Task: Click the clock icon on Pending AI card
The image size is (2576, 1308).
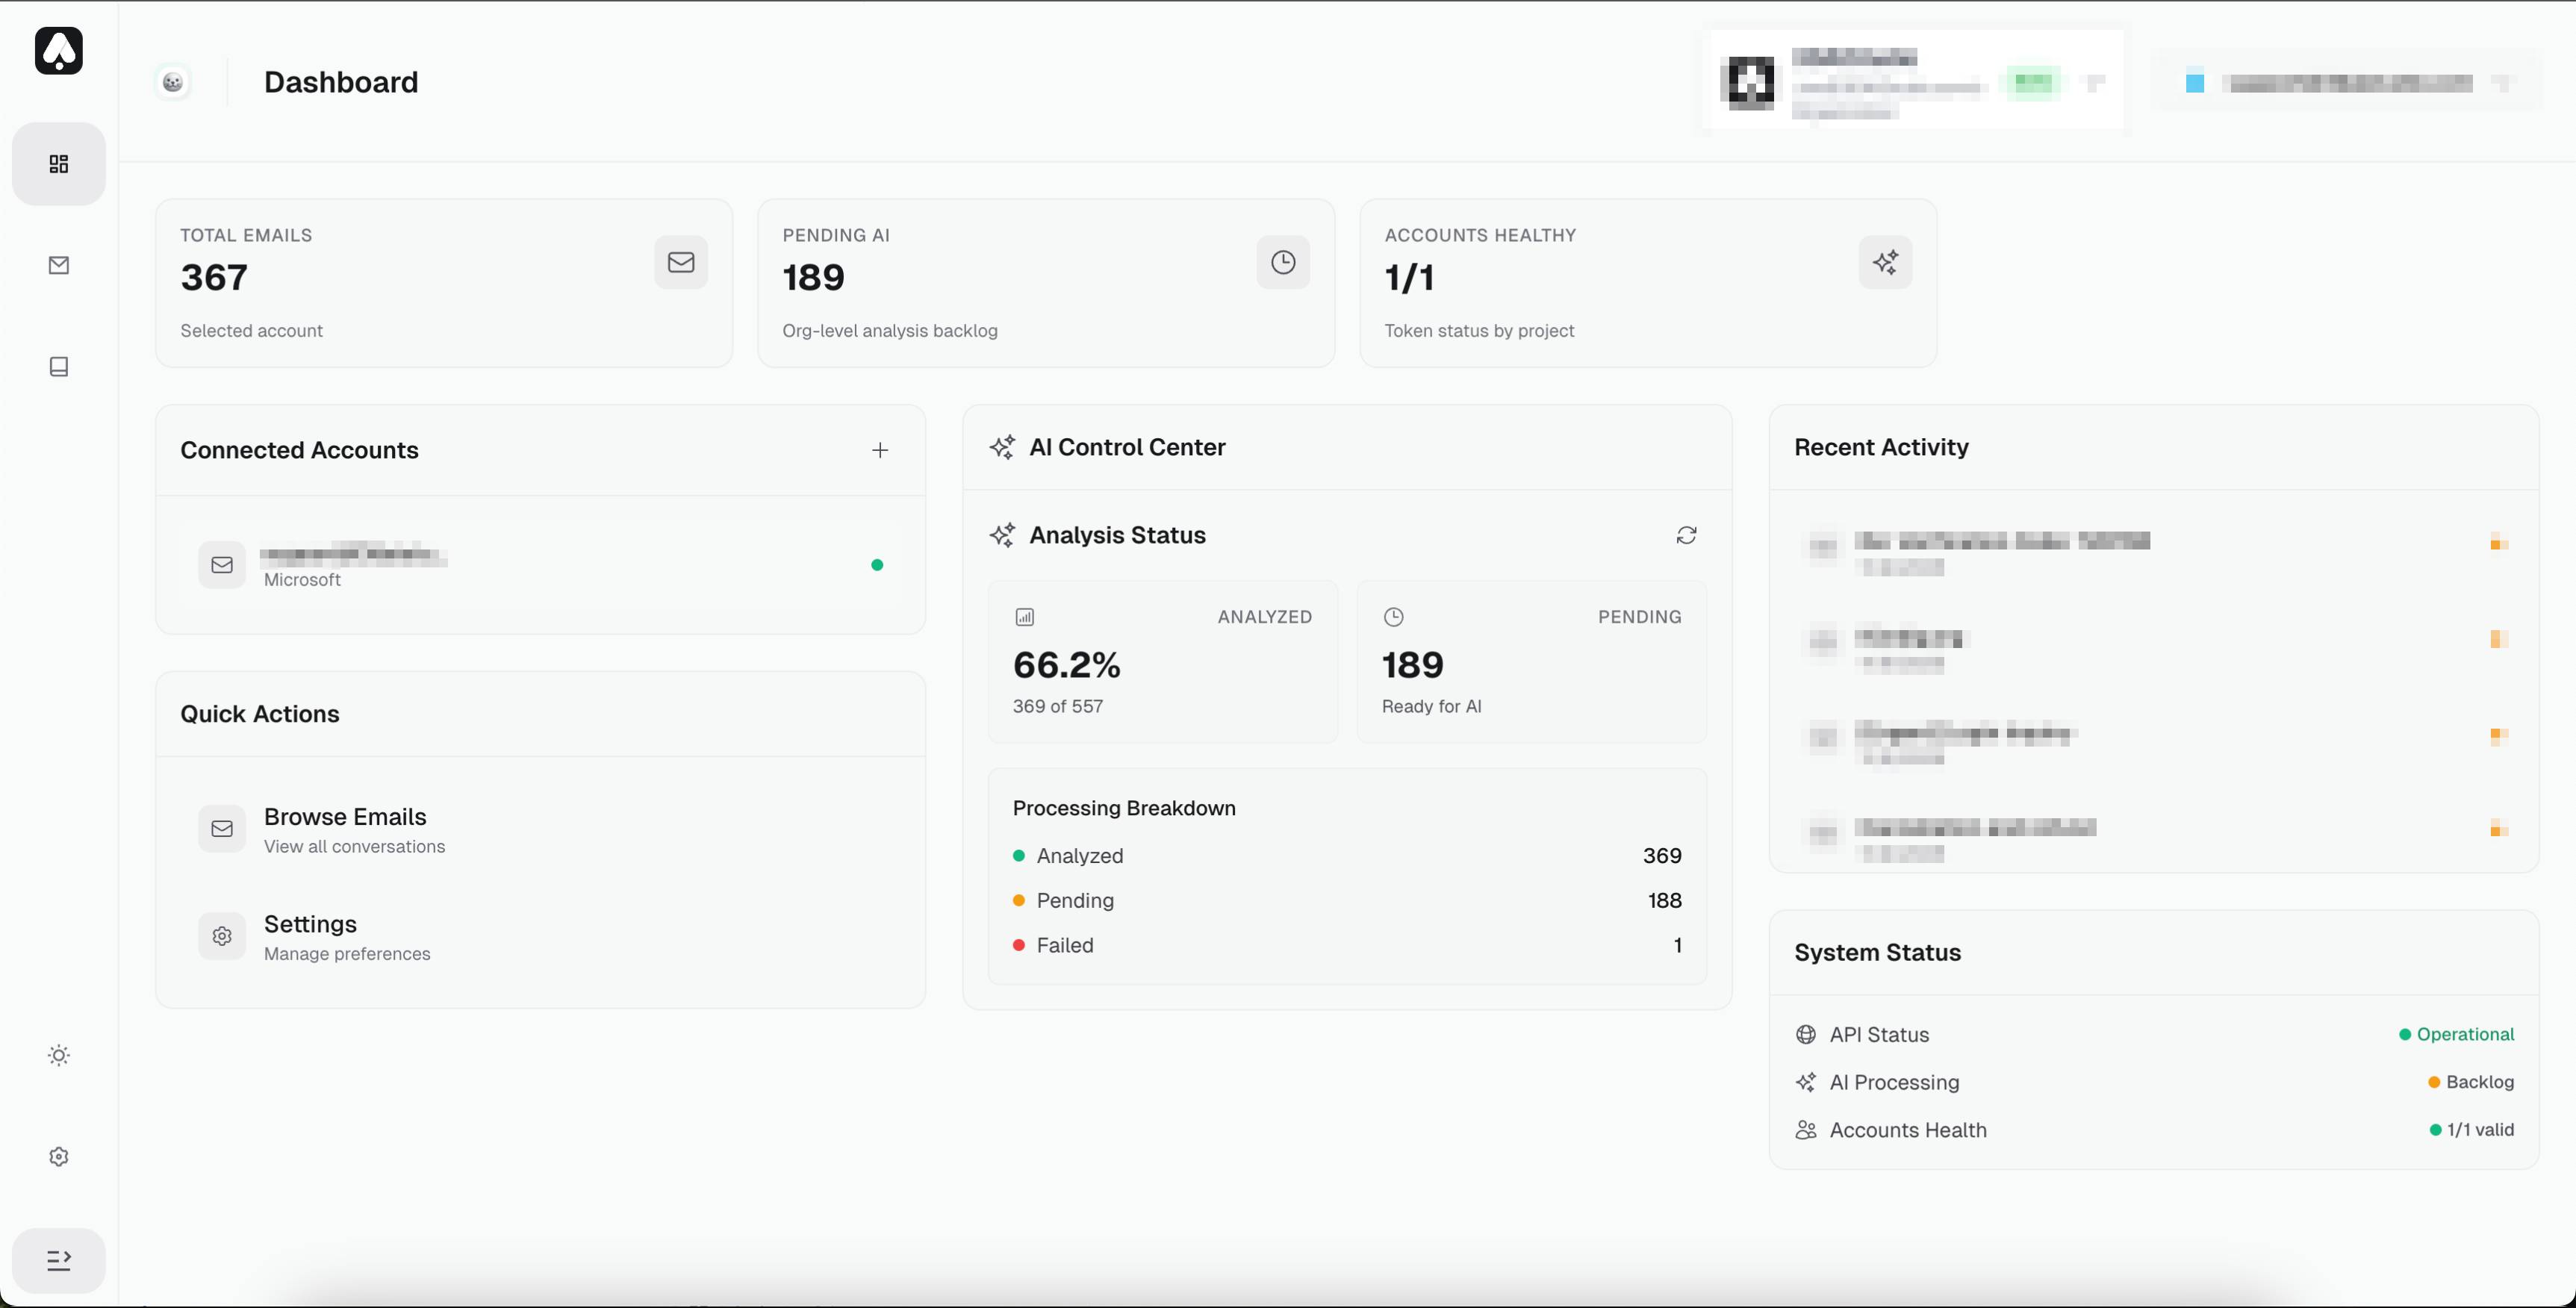Action: click(x=1283, y=262)
